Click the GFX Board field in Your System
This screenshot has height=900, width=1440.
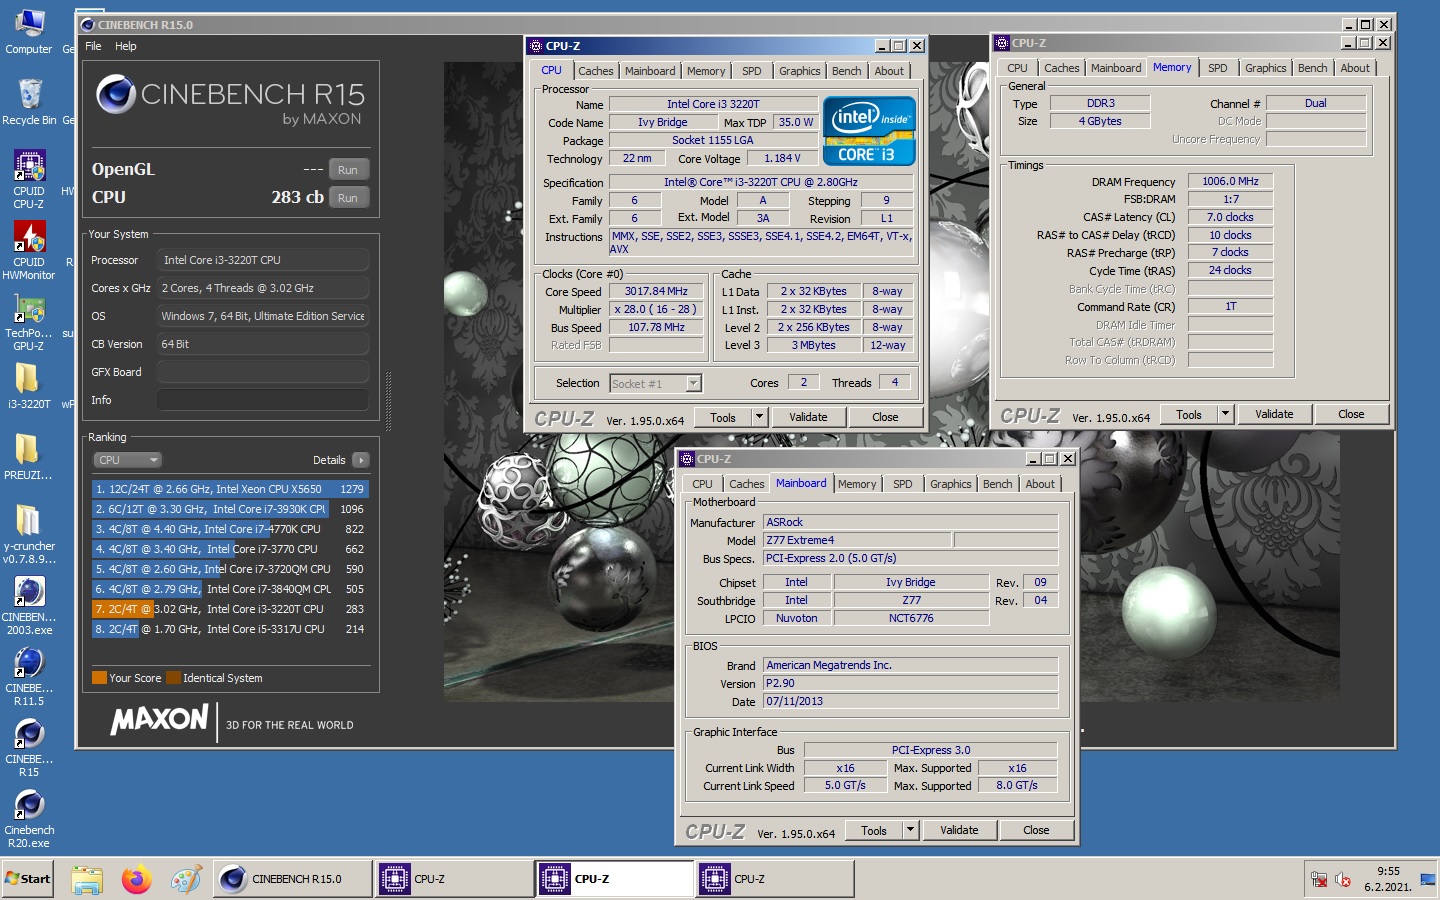[263, 372]
